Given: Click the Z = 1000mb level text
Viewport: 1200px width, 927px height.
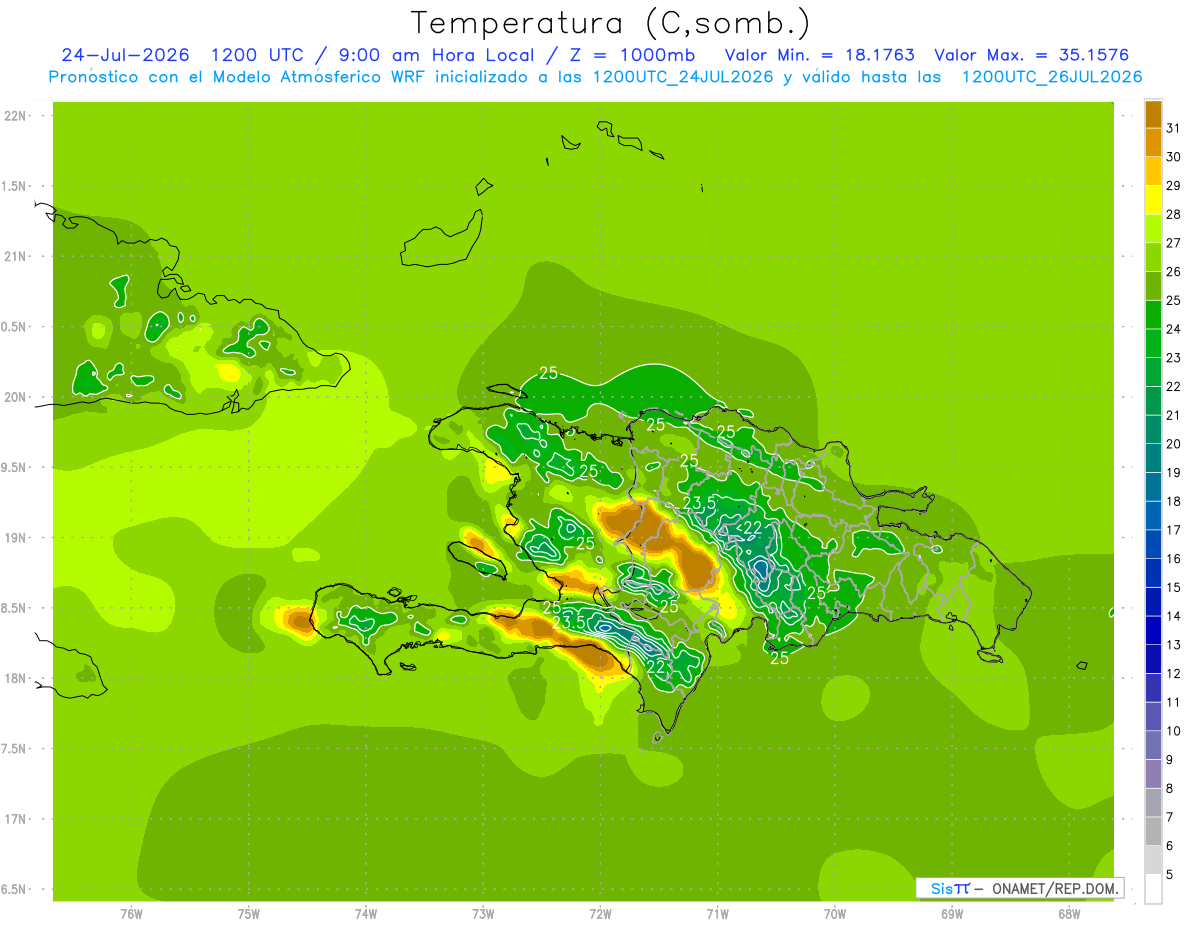Looking at the screenshot, I should click(x=645, y=55).
